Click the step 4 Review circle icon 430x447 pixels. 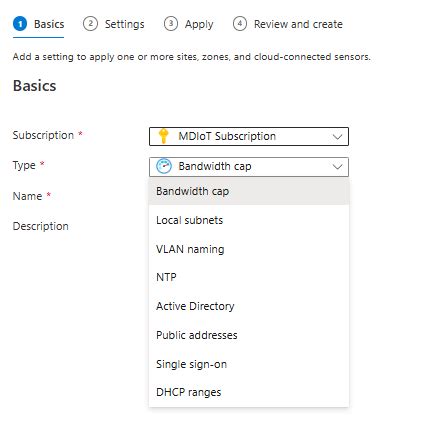[240, 24]
